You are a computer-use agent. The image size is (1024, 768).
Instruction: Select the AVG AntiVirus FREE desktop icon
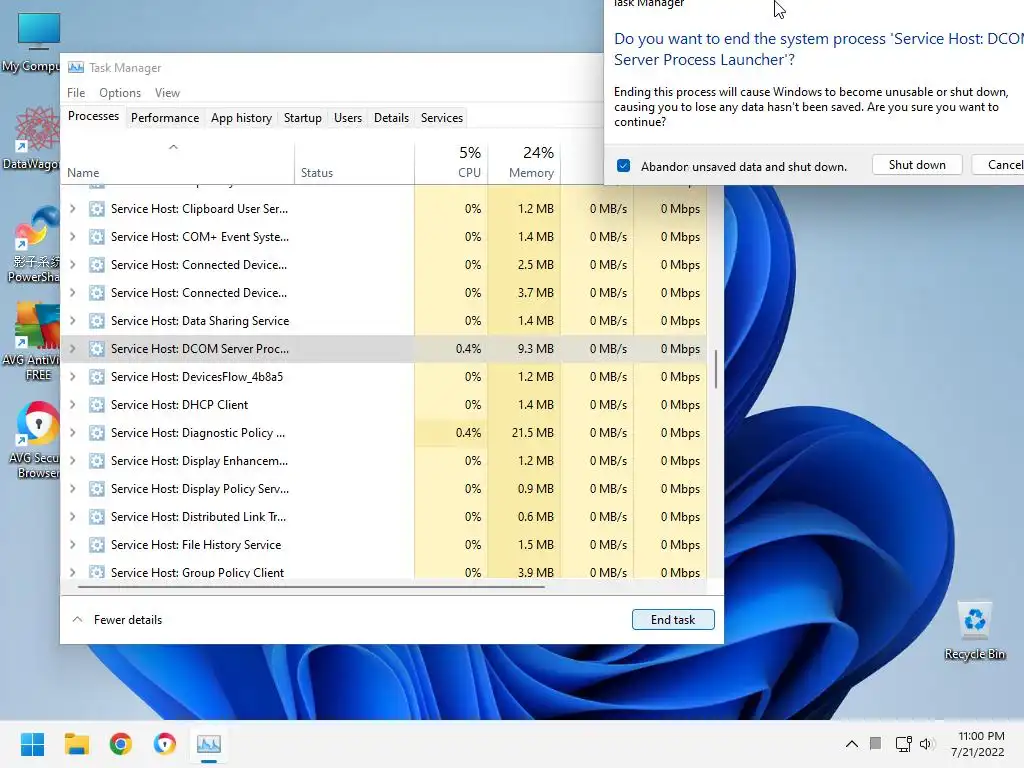point(33,341)
